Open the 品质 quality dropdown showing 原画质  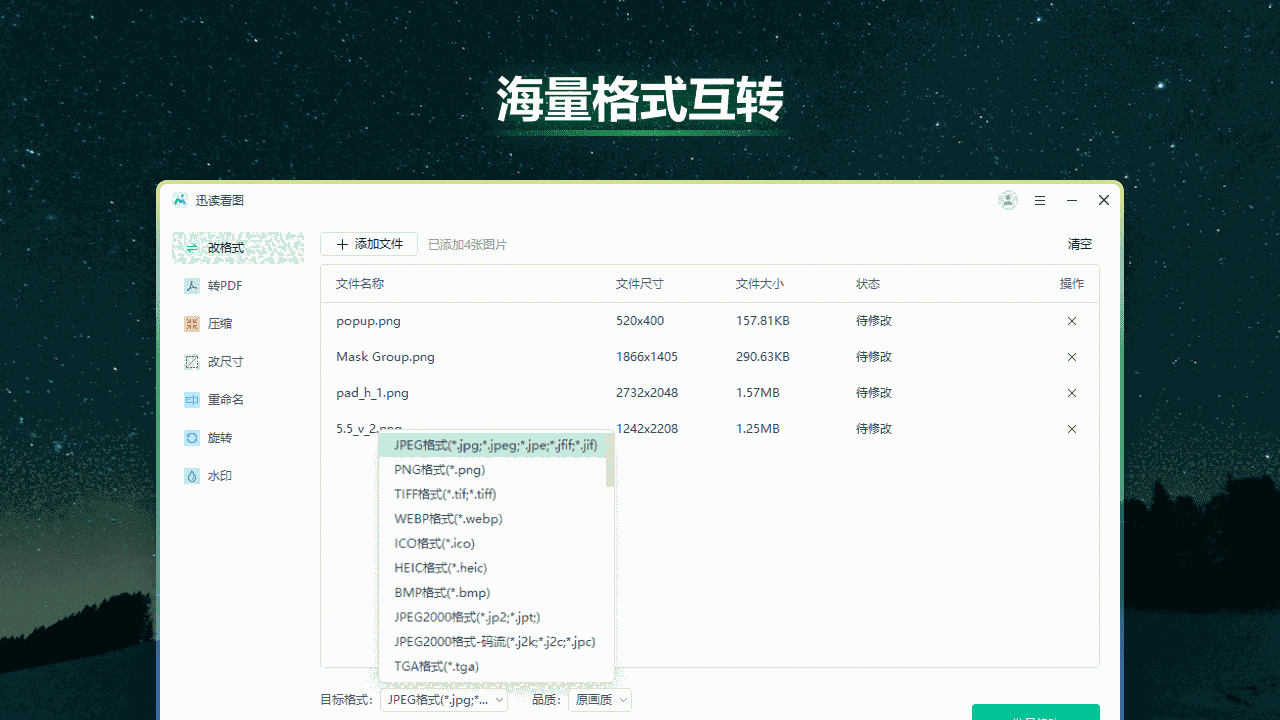click(599, 699)
